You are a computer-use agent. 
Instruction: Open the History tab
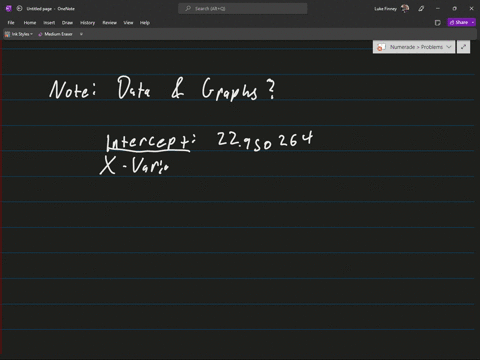pyautogui.click(x=87, y=23)
